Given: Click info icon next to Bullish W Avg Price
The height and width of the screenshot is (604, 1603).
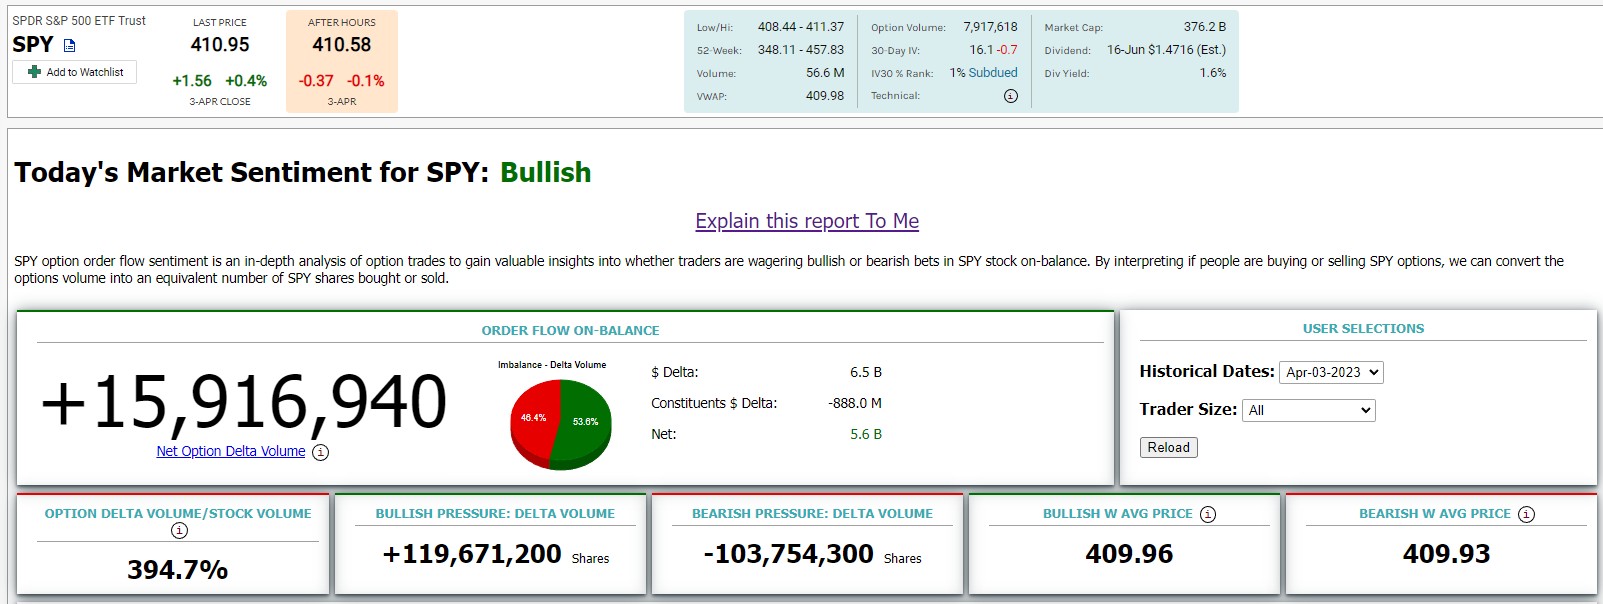Looking at the screenshot, I should [1208, 514].
